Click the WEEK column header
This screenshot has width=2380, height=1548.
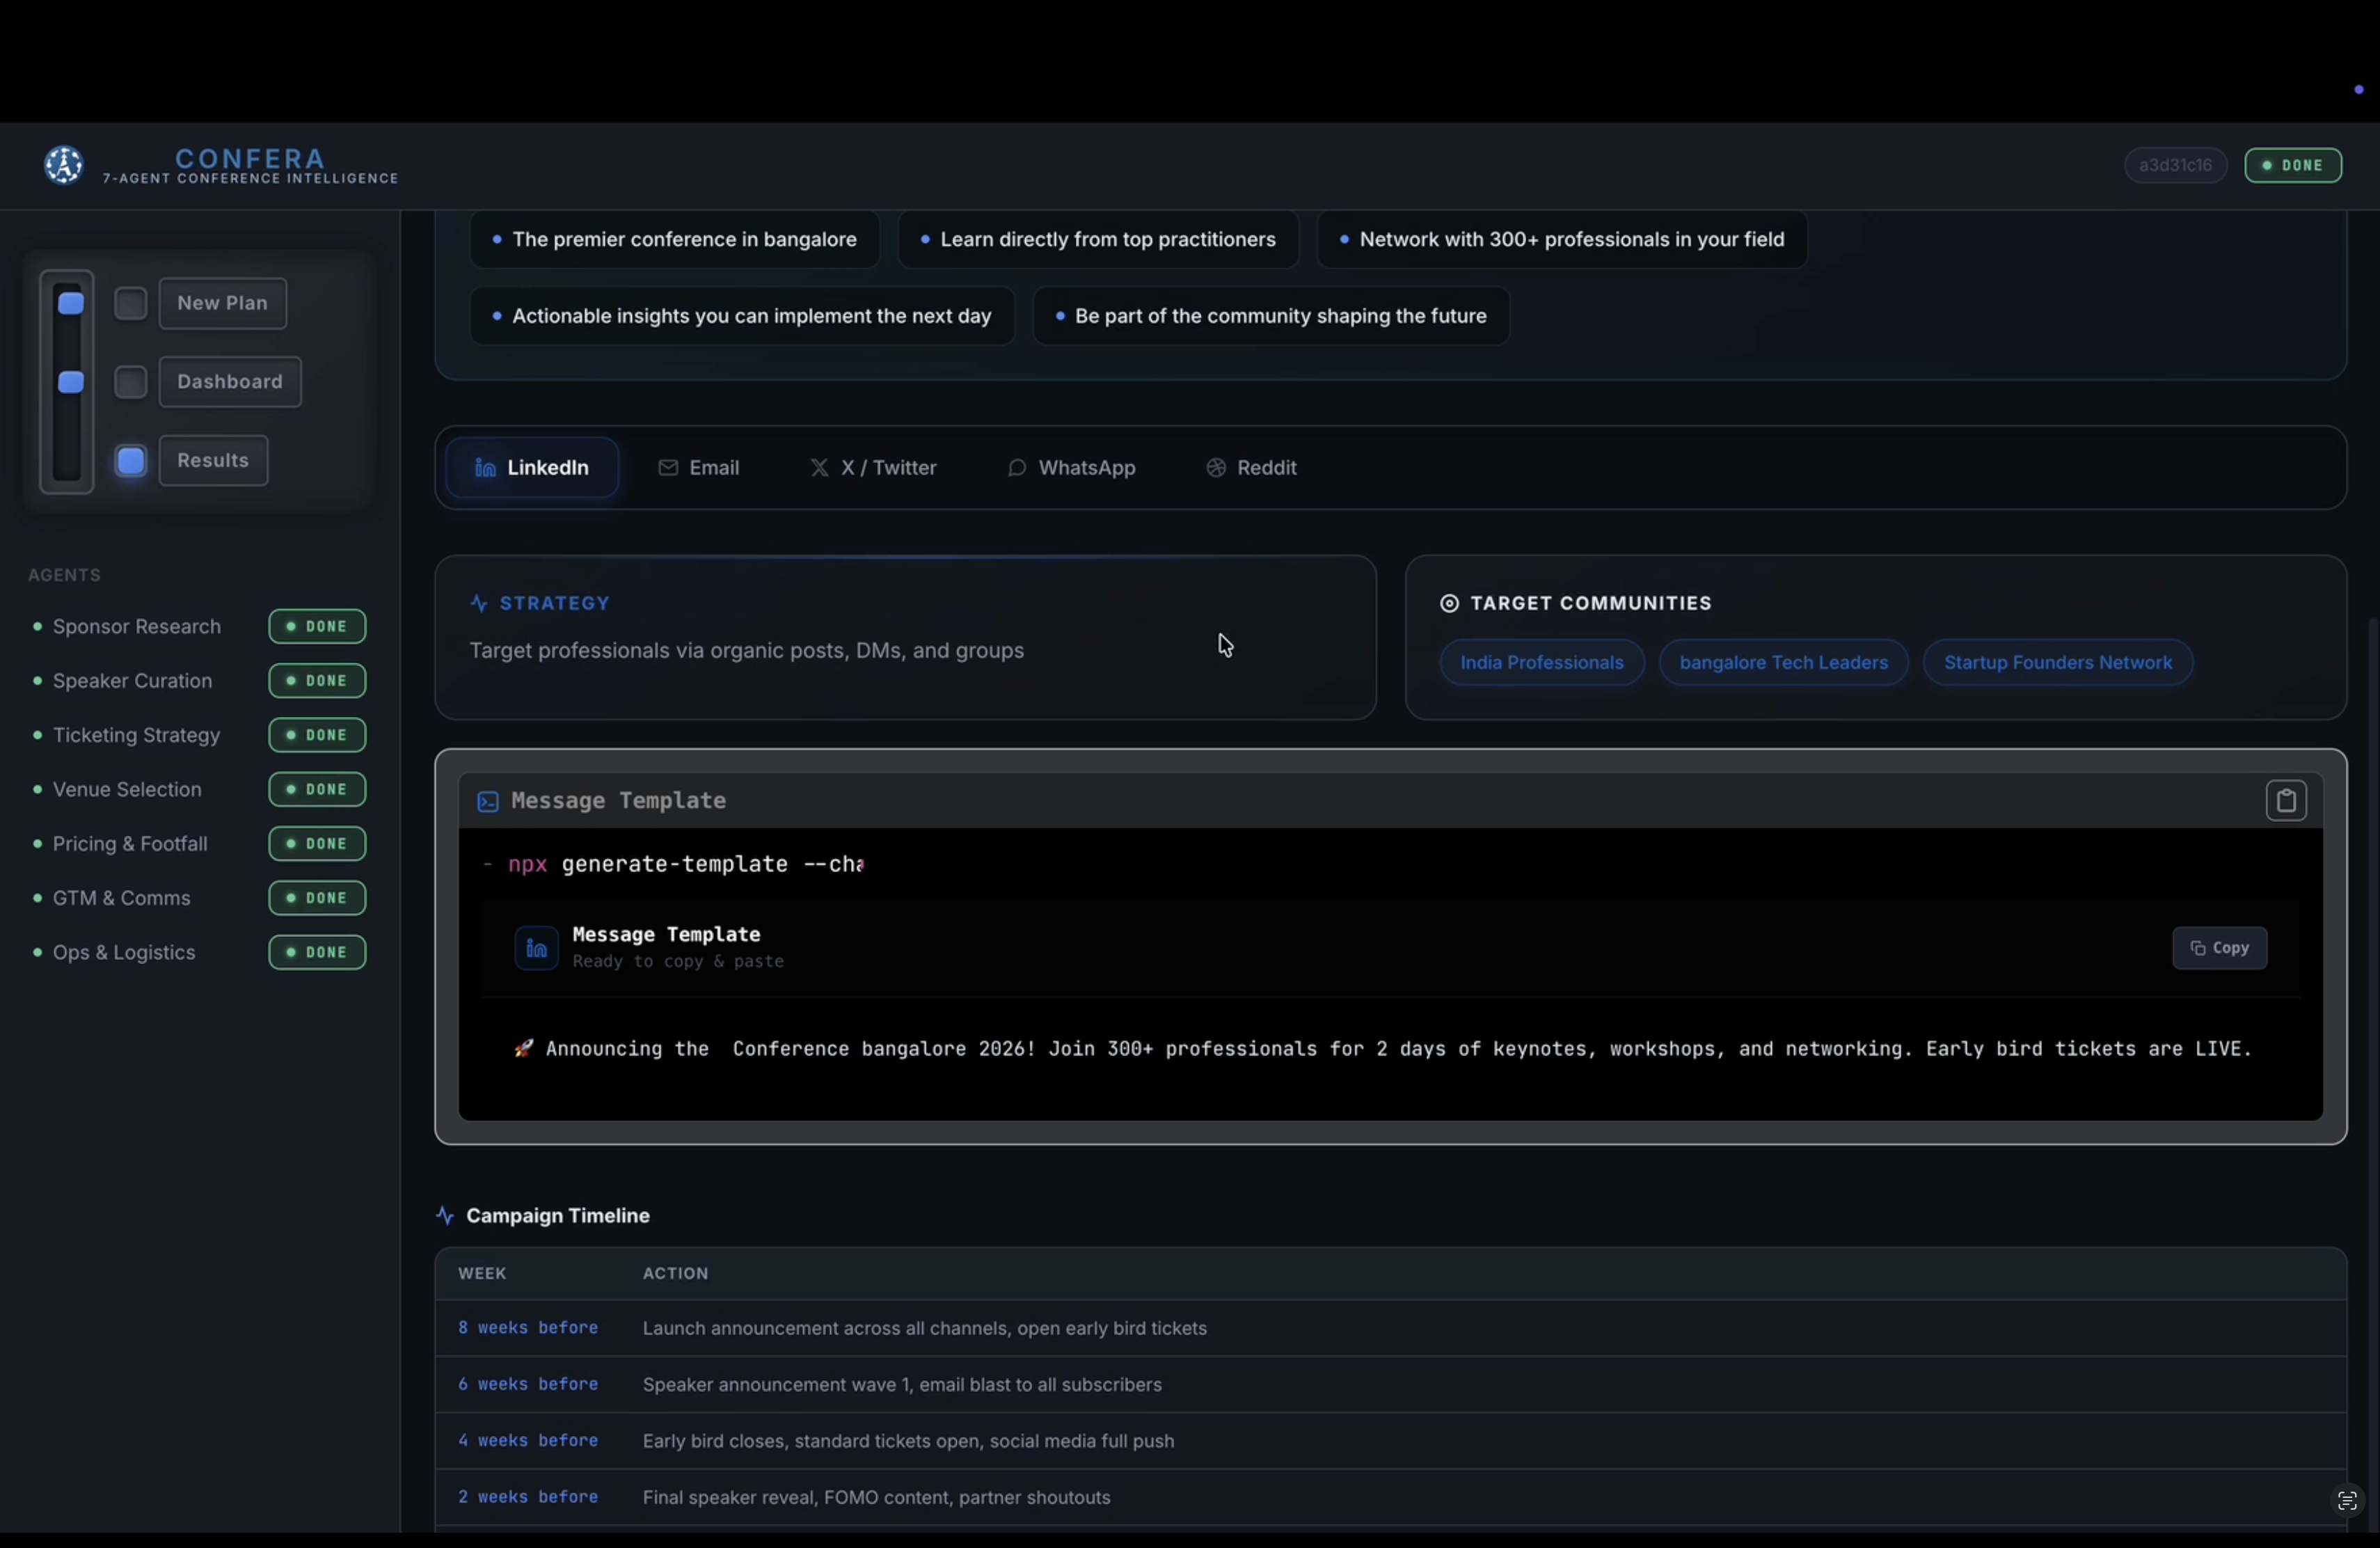coord(483,1274)
